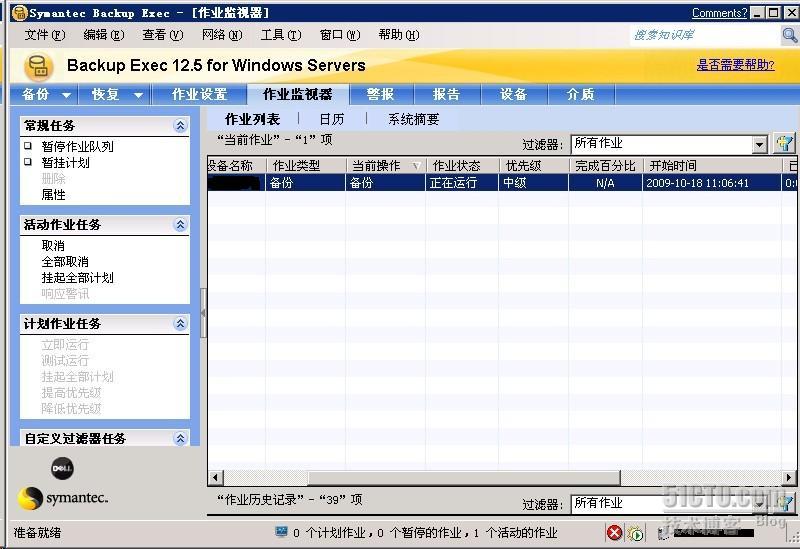
Task: Sort by 作业类型 column header
Action: click(306, 166)
